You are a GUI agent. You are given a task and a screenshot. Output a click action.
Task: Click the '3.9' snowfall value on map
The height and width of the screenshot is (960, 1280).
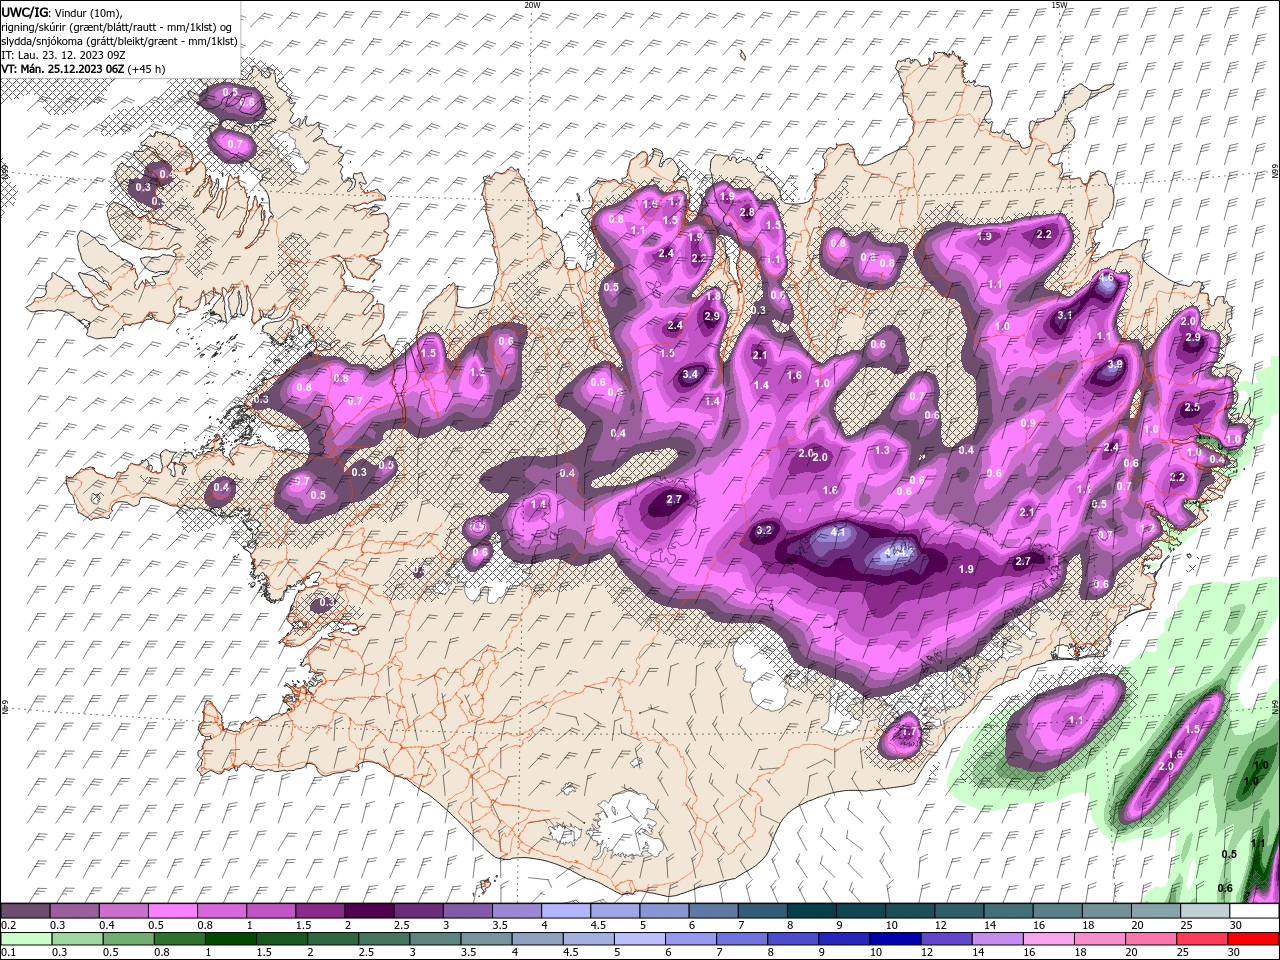(x=1116, y=365)
